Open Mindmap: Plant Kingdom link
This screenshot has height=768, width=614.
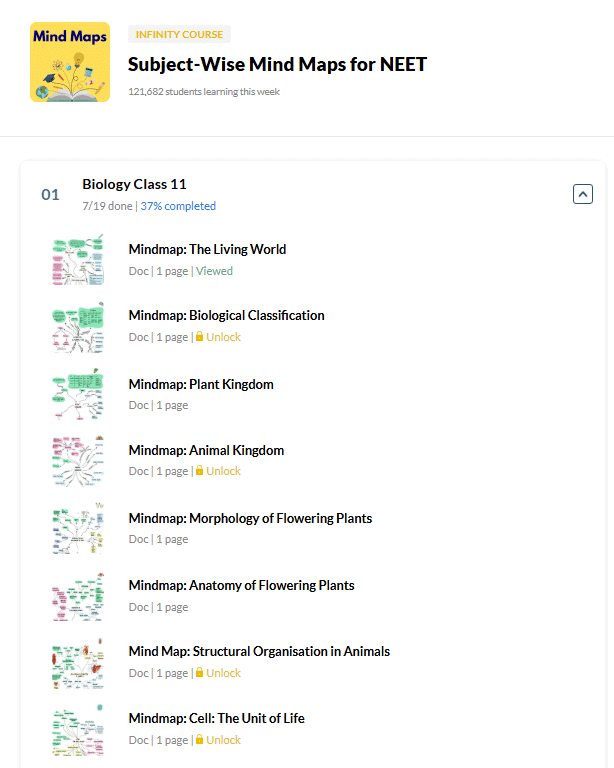click(x=201, y=384)
